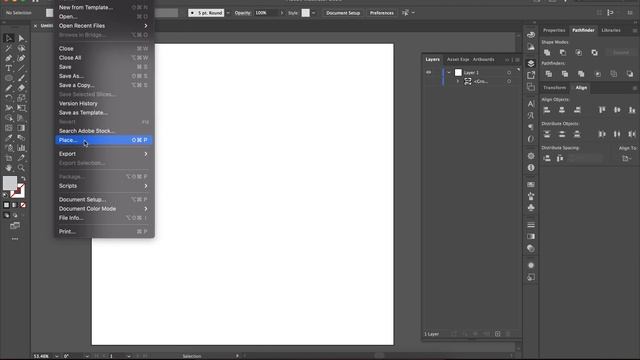Click Minus Front shape mode
640x360 pixels.
pos(563,53)
